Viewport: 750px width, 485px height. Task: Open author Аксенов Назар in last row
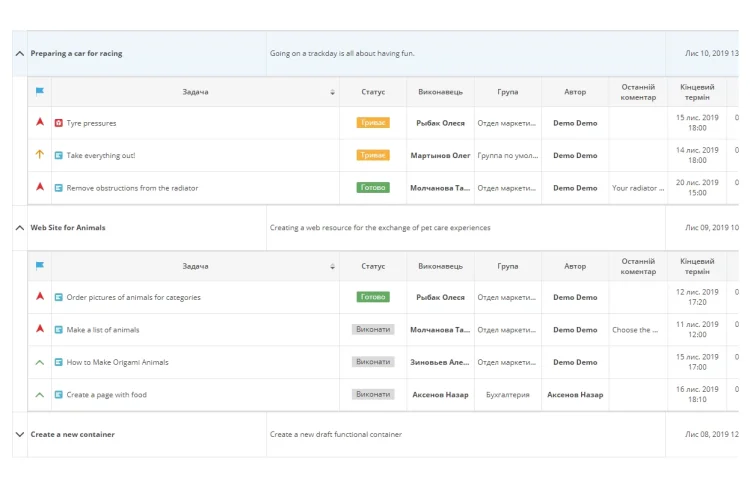575,395
